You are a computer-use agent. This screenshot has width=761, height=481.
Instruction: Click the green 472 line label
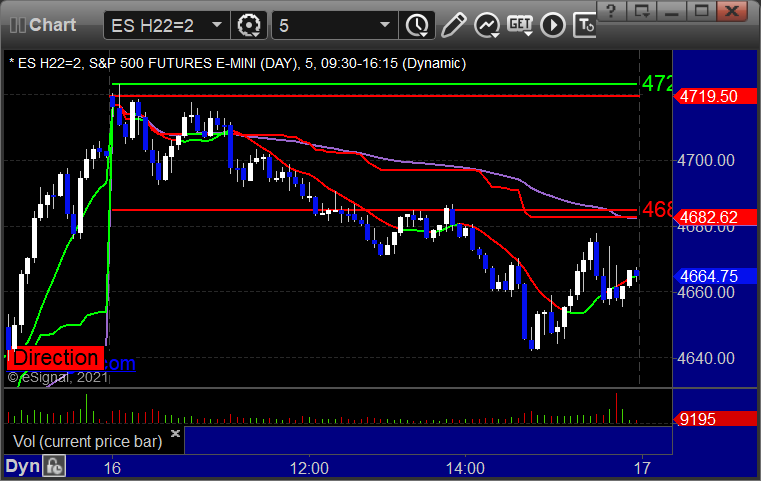[657, 83]
